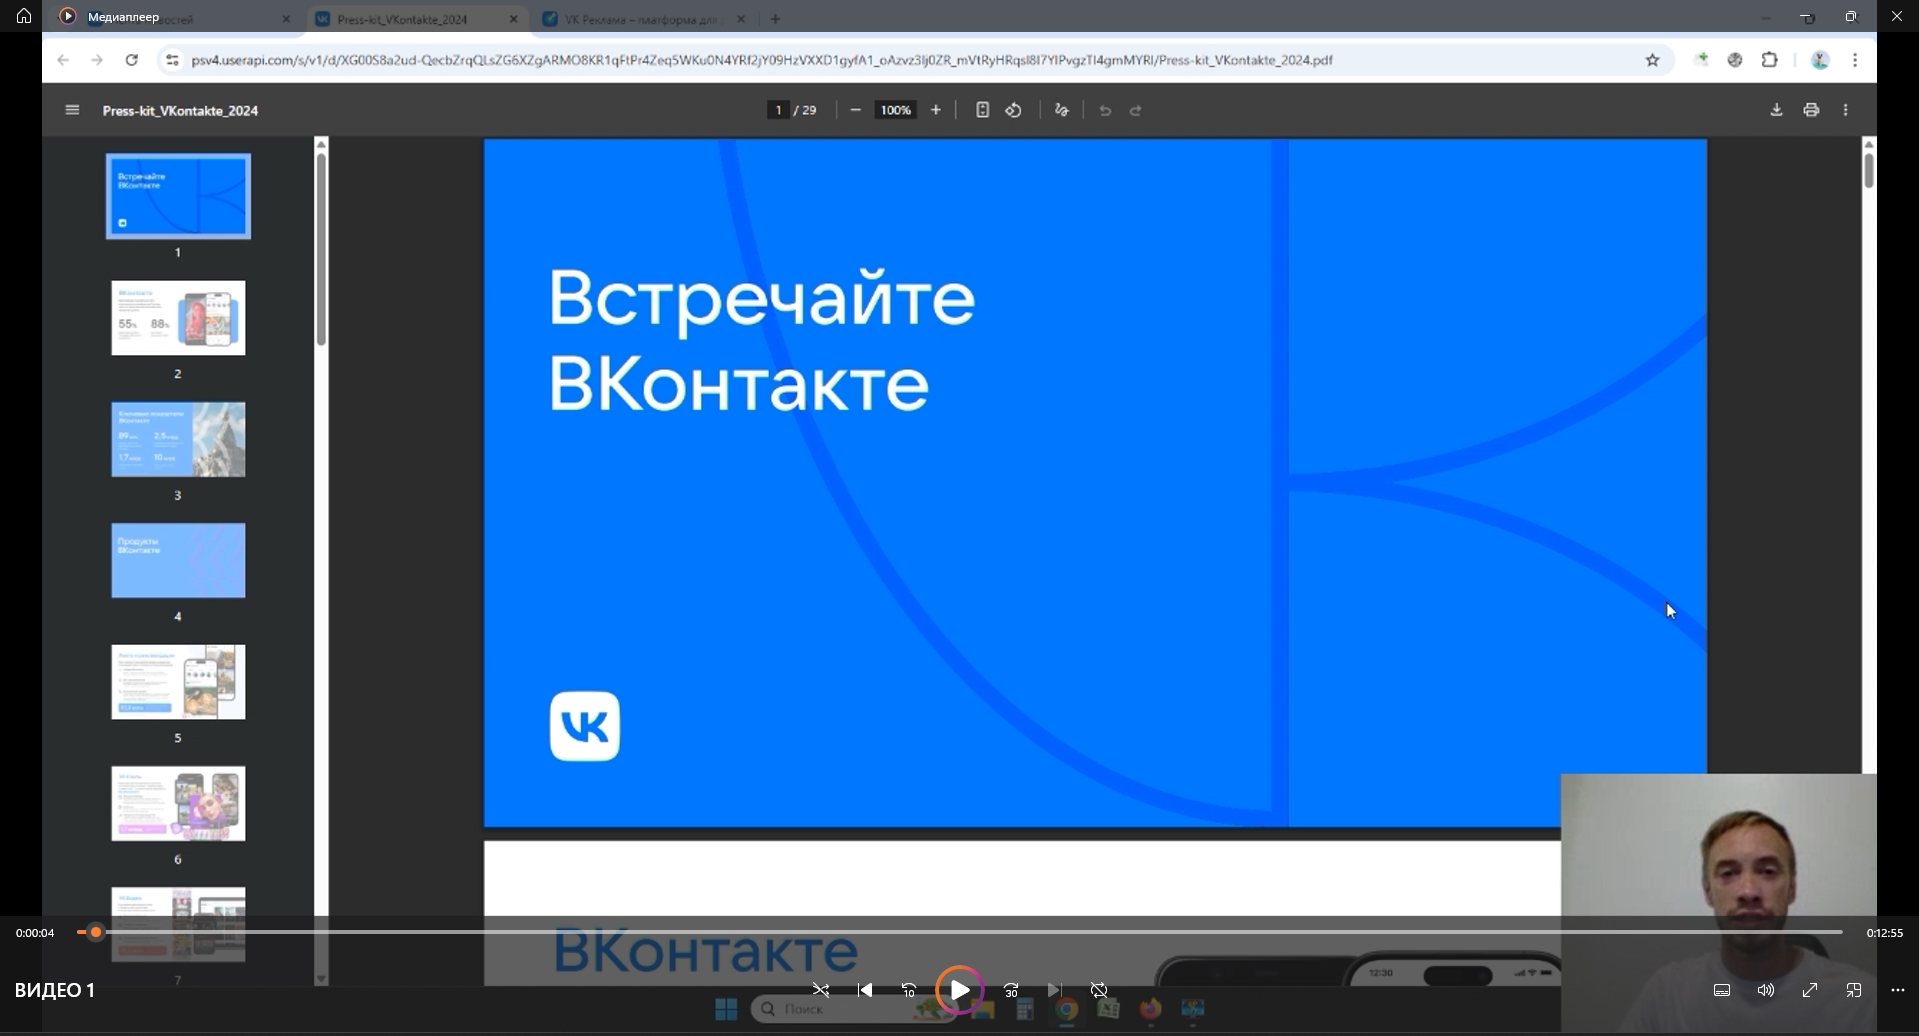Image resolution: width=1919 pixels, height=1036 pixels.
Task: Click the VK logo on the slide
Action: pos(585,726)
